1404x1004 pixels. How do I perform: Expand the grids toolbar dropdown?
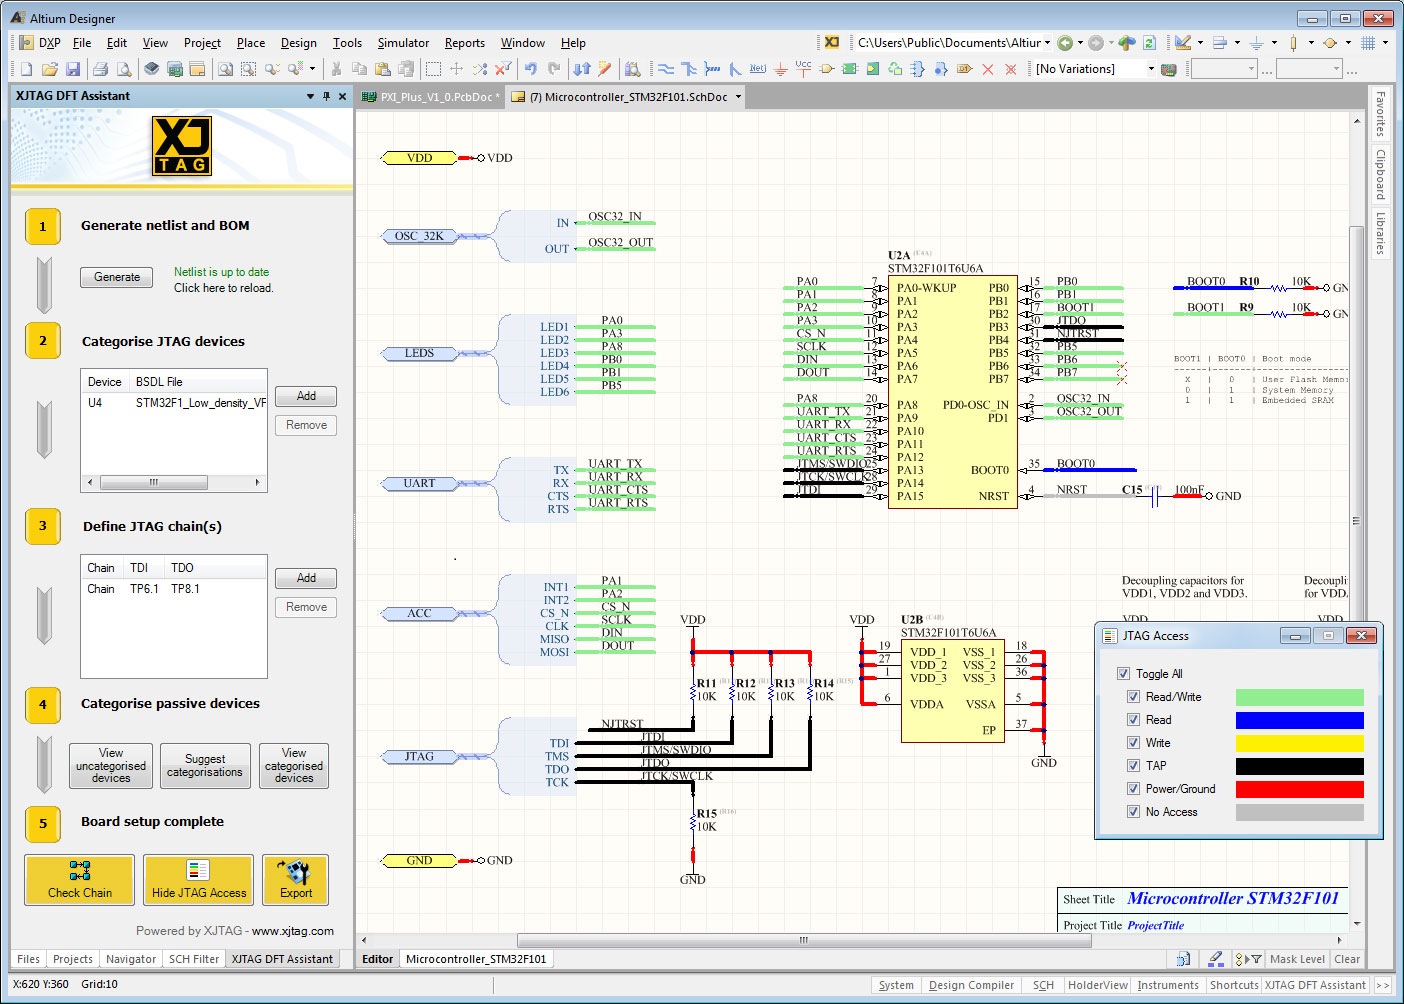click(1385, 43)
